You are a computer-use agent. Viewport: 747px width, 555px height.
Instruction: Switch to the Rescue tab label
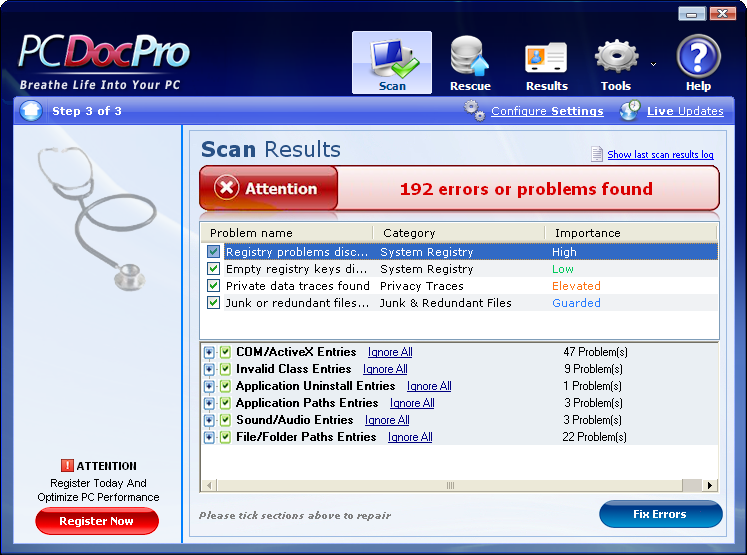click(x=470, y=86)
